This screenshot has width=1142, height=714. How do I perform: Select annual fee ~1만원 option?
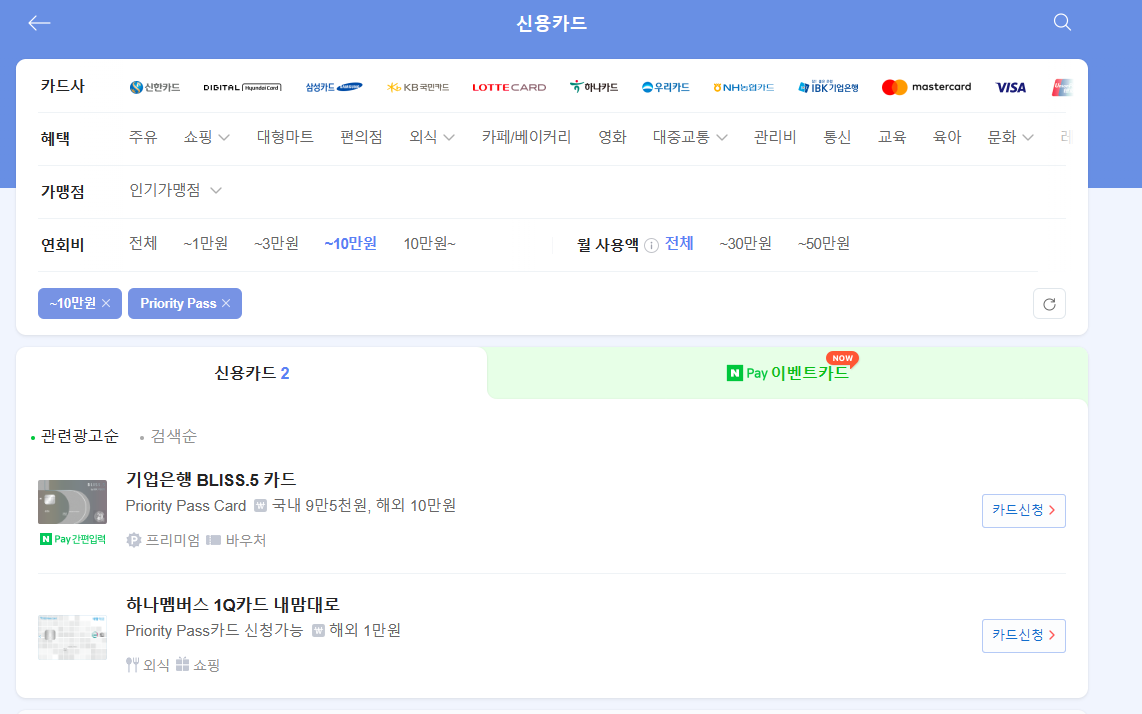(205, 243)
